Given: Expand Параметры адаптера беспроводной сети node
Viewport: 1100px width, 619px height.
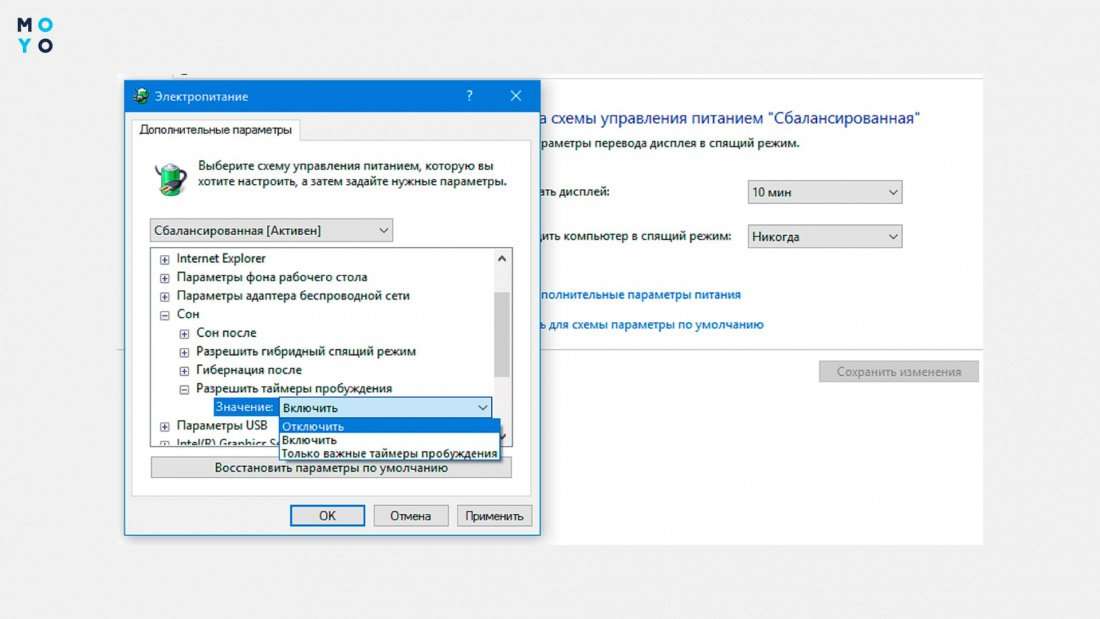Looking at the screenshot, I should pos(165,297).
